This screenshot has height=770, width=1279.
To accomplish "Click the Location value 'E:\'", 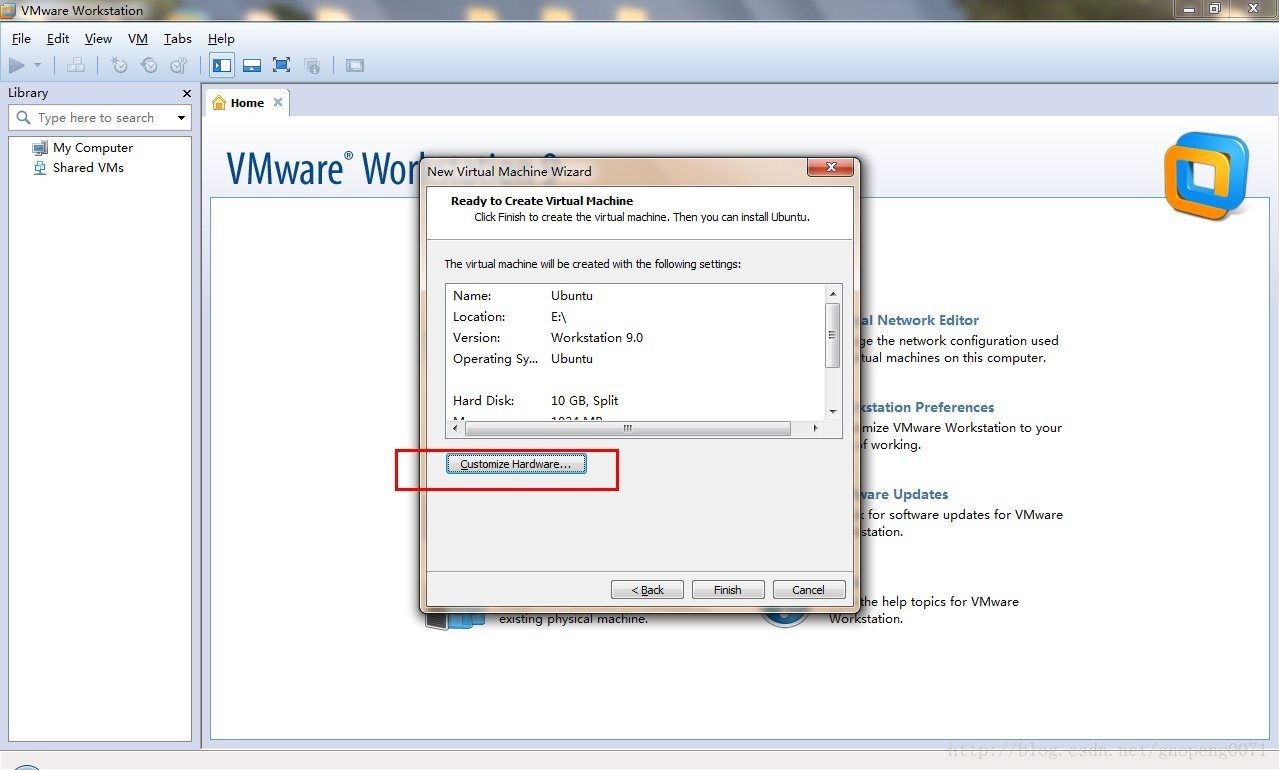I will (x=559, y=317).
